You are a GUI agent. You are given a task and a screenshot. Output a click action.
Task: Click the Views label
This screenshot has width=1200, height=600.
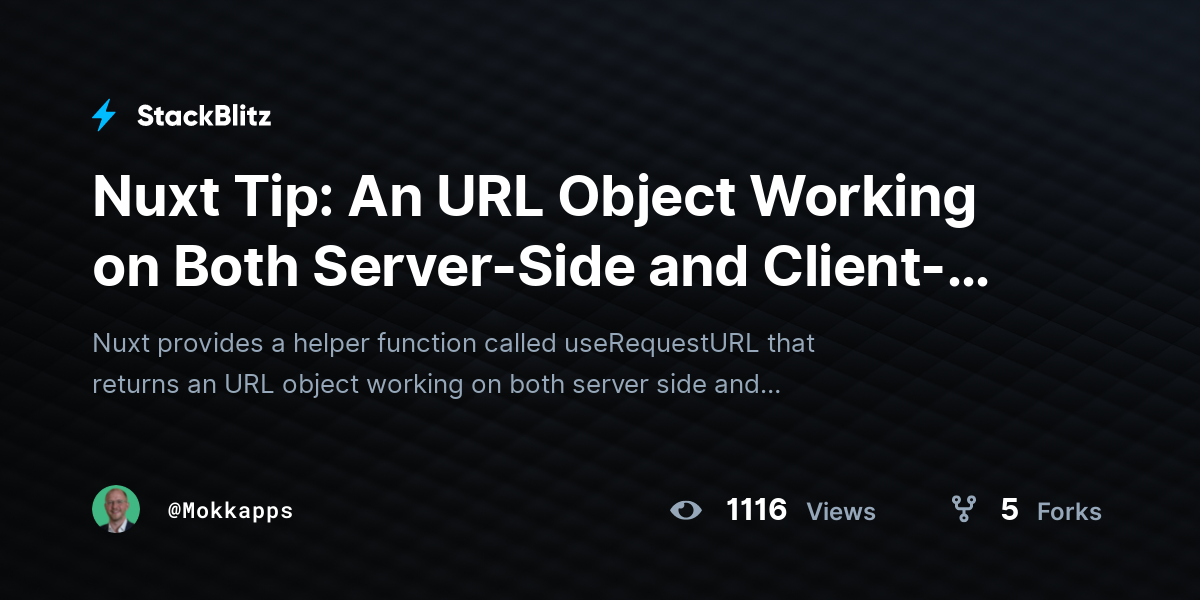841,512
